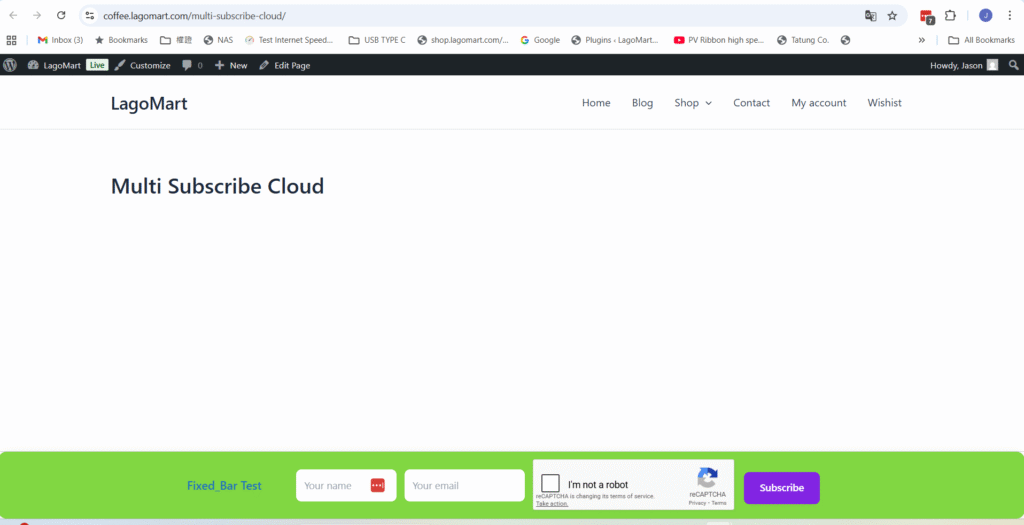This screenshot has width=1024, height=525.
Task: Open the Google Translate icon in address bar
Action: point(870,16)
